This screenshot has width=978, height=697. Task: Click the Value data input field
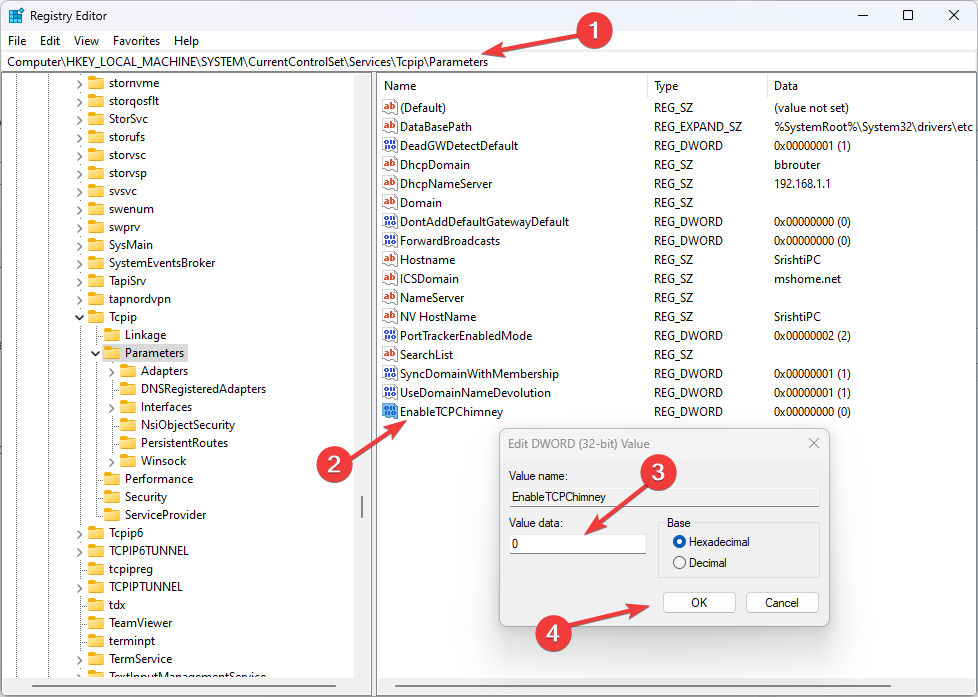[x=578, y=543]
